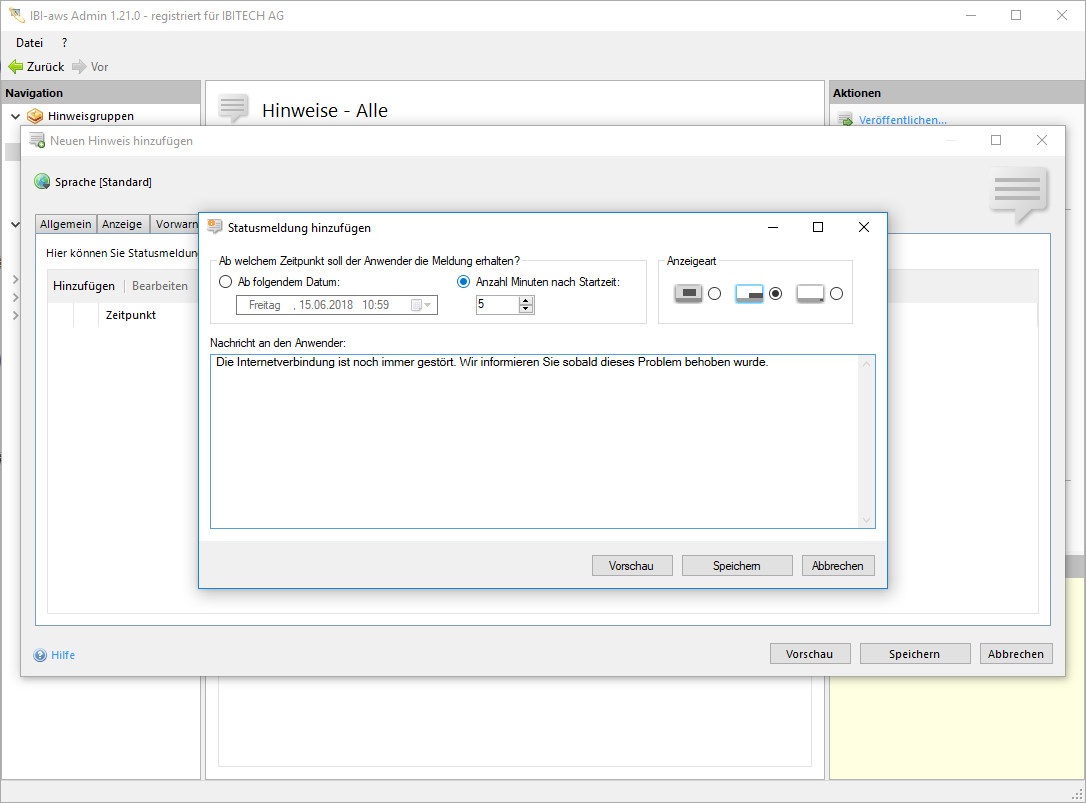Open the Datei menu

[30, 43]
